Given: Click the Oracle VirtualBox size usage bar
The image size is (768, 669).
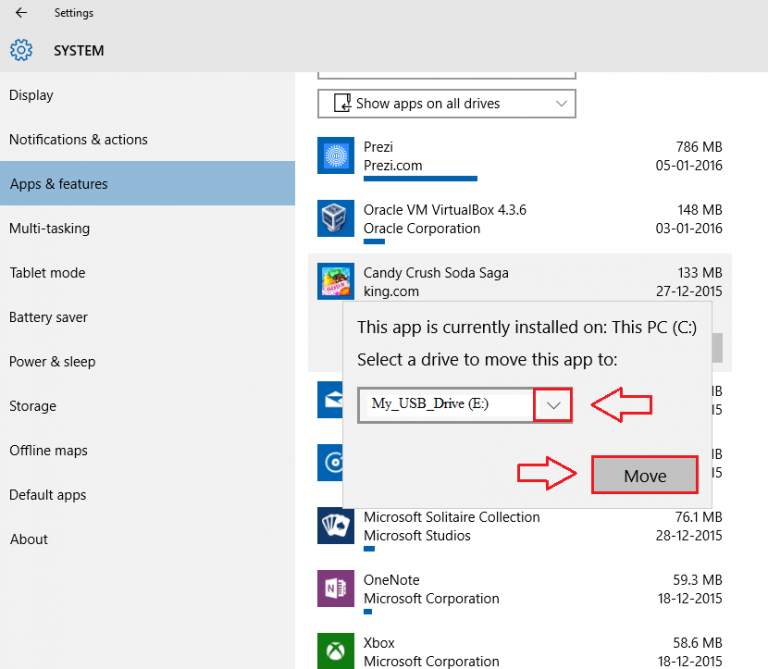Looking at the screenshot, I should coord(374,241).
